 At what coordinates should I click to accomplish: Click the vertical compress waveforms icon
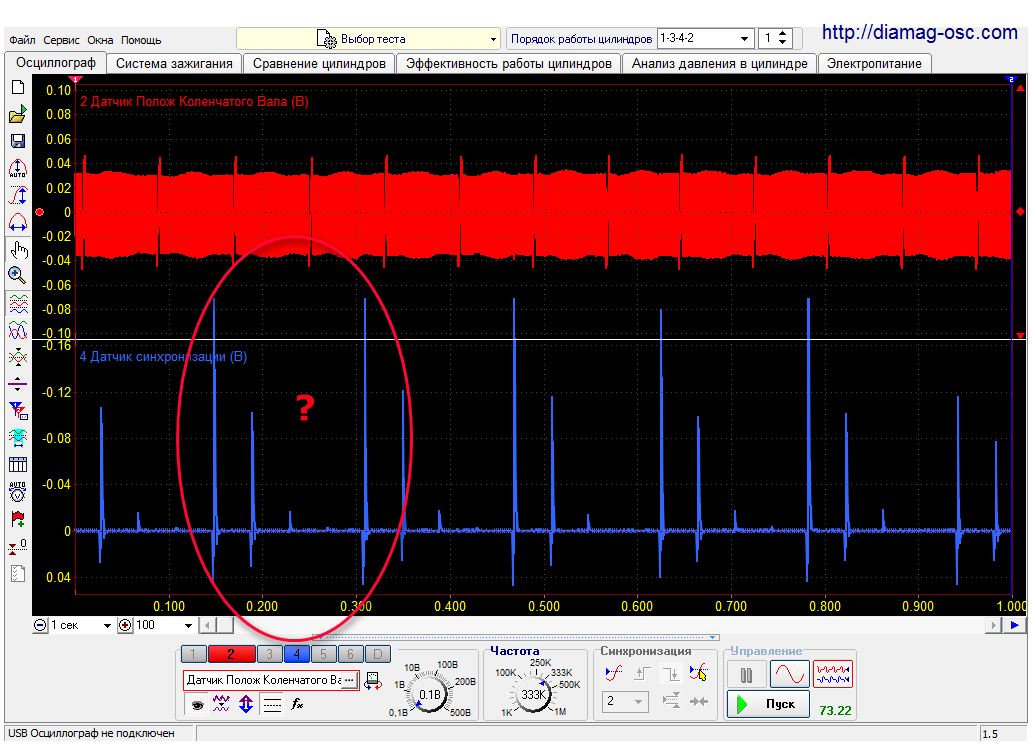point(18,357)
